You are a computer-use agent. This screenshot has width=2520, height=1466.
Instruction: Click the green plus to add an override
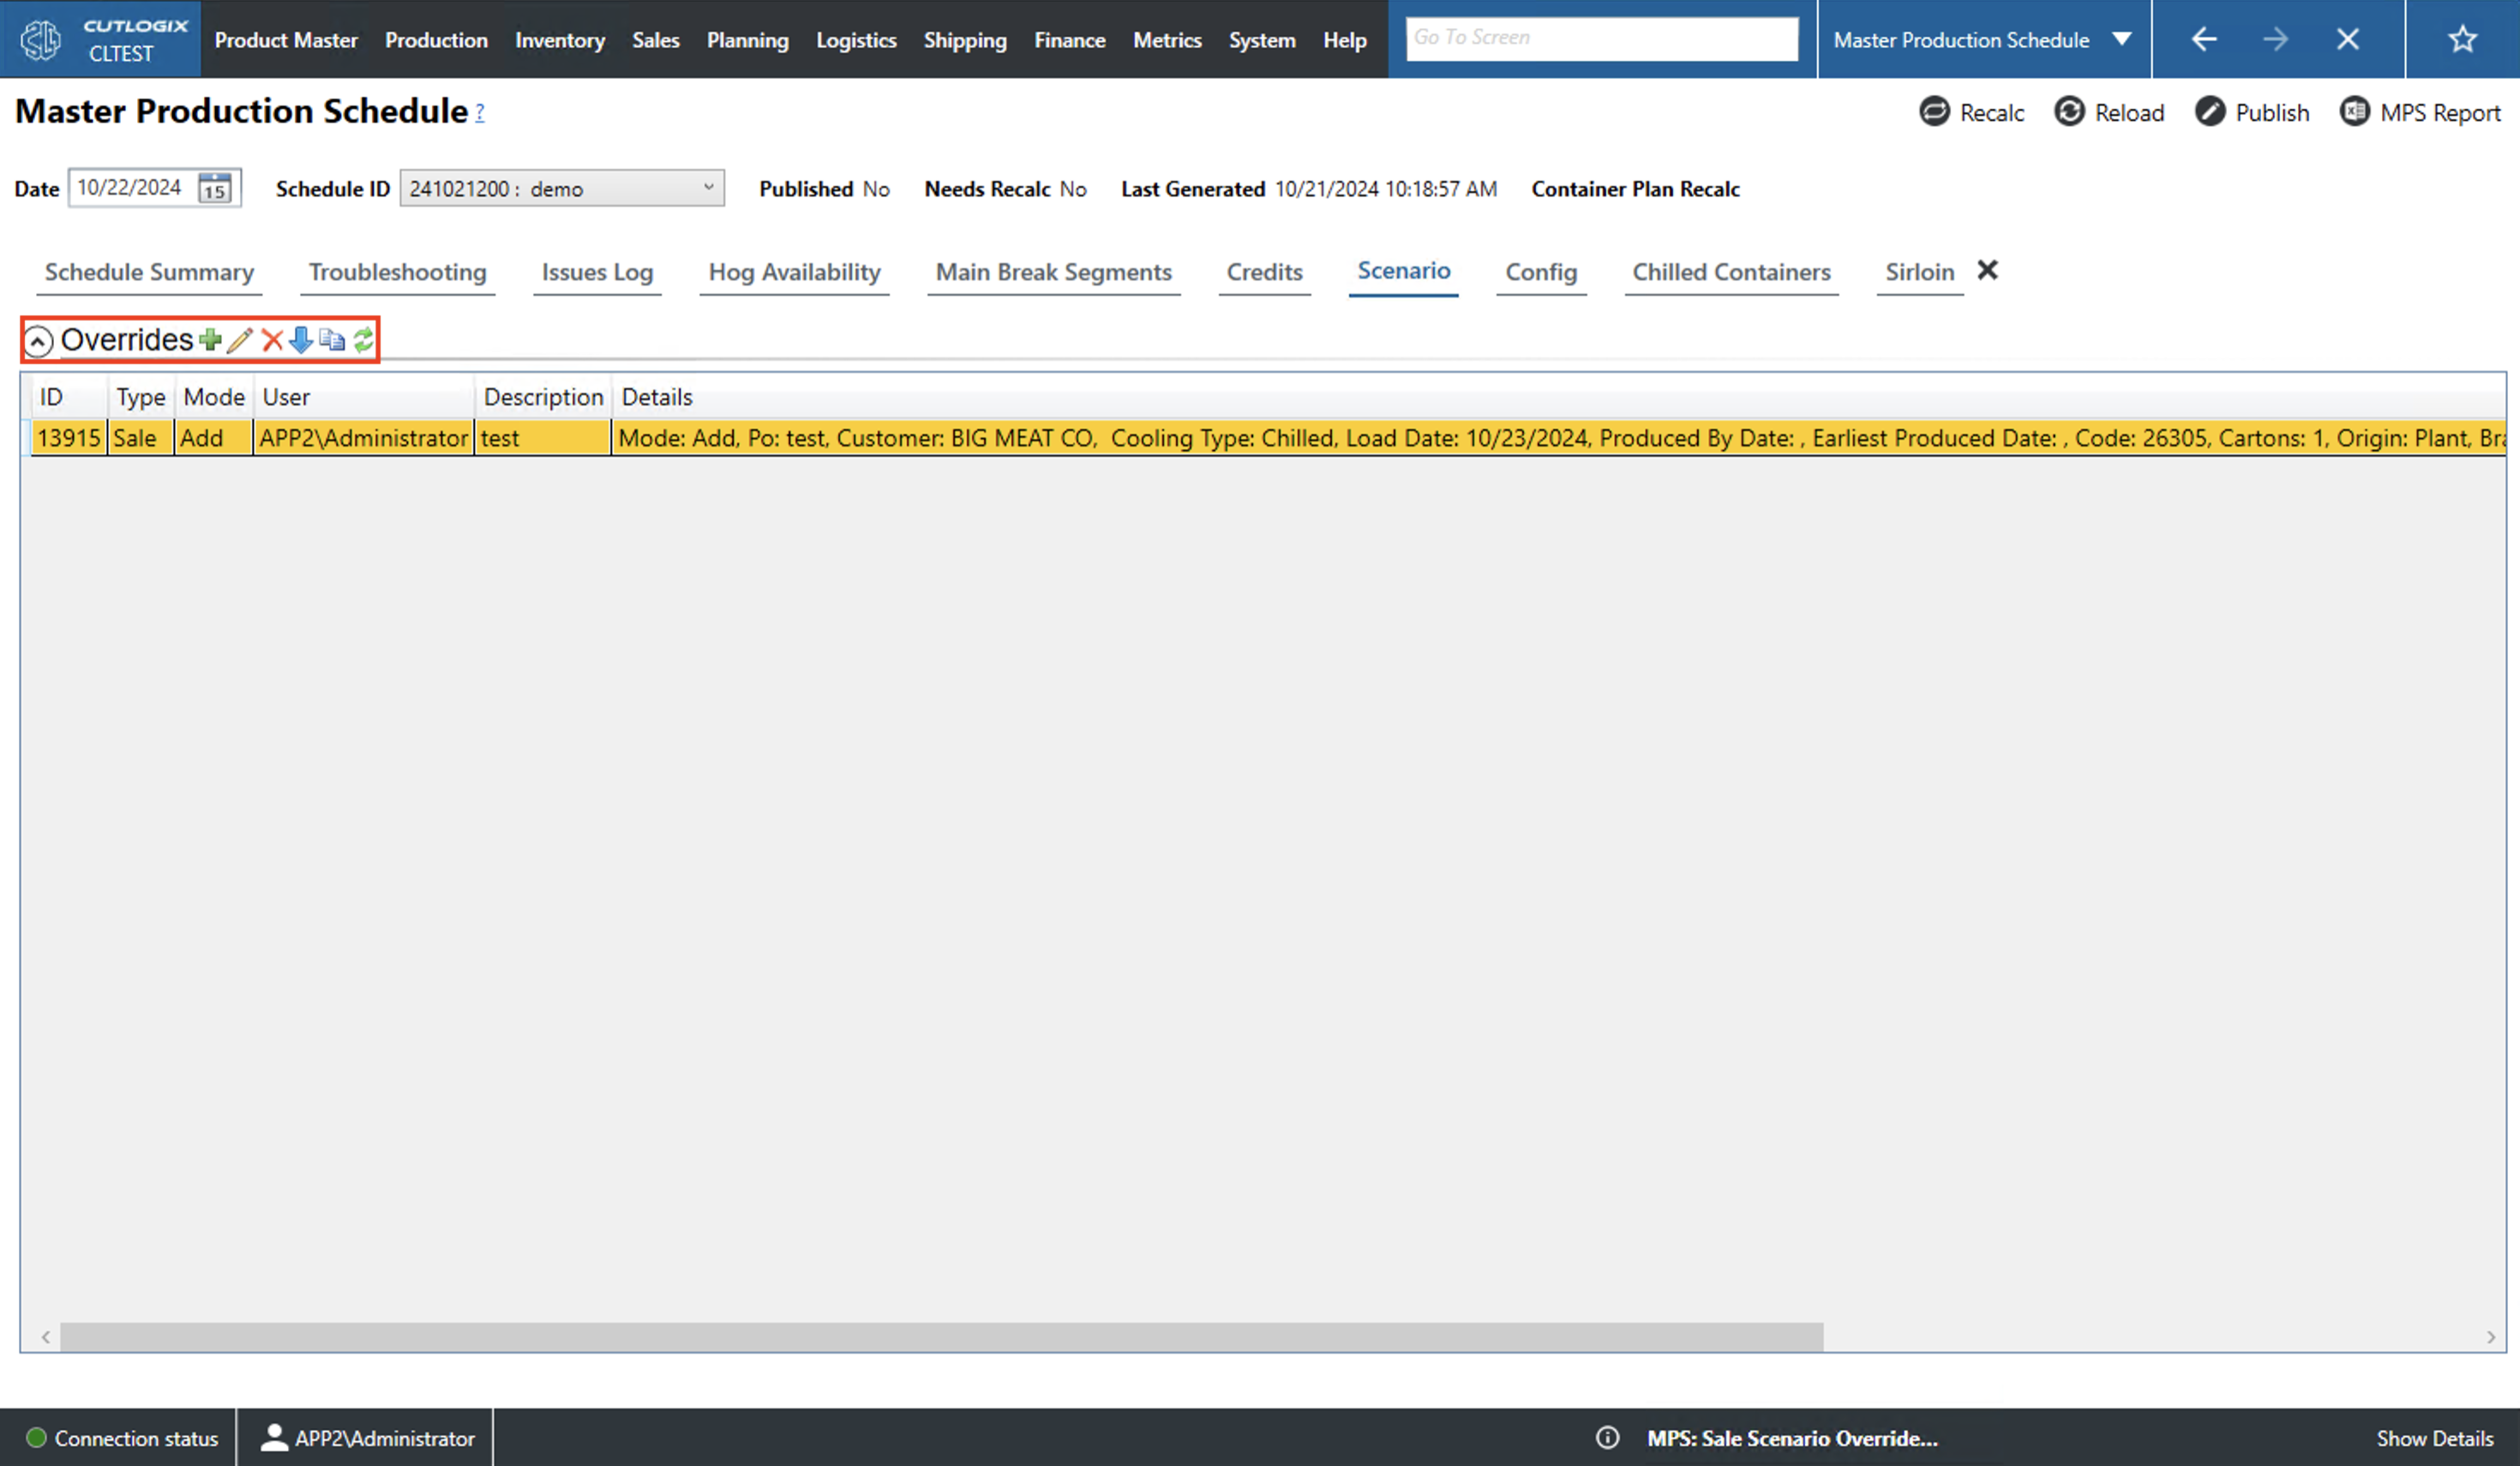[209, 340]
